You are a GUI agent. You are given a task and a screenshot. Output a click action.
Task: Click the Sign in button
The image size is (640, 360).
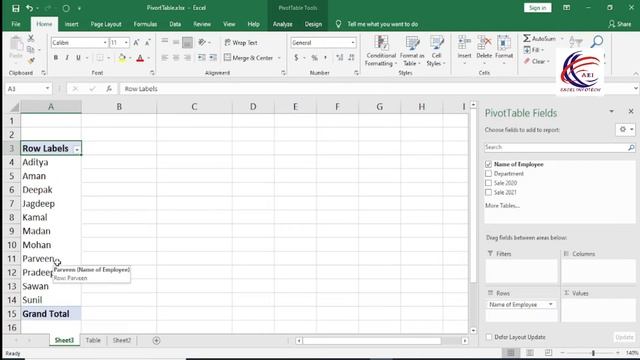pyautogui.click(x=538, y=8)
